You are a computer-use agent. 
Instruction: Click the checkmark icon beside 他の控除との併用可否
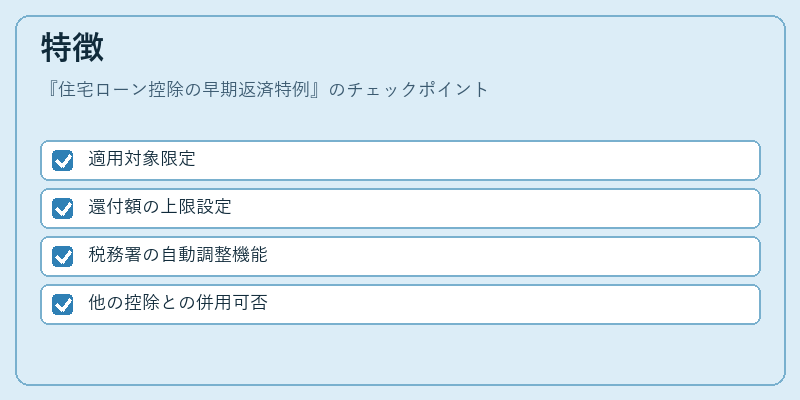pyautogui.click(x=63, y=305)
